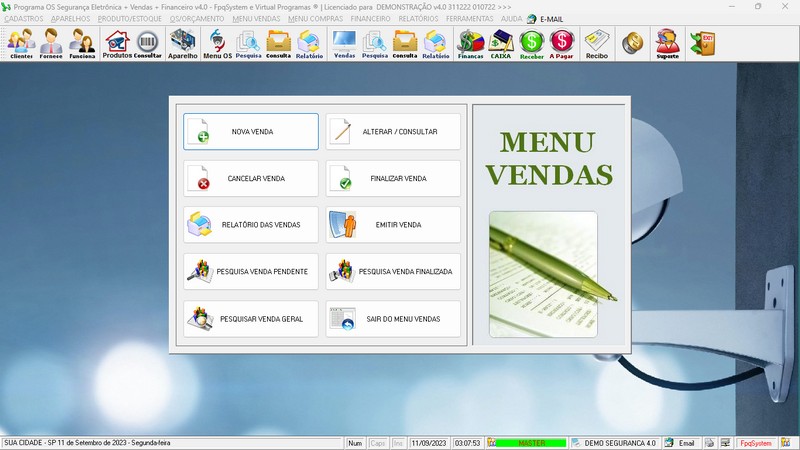Viewport: 800px width, 450px height.
Task: Click the green Receber dollar icon
Action: point(532,44)
